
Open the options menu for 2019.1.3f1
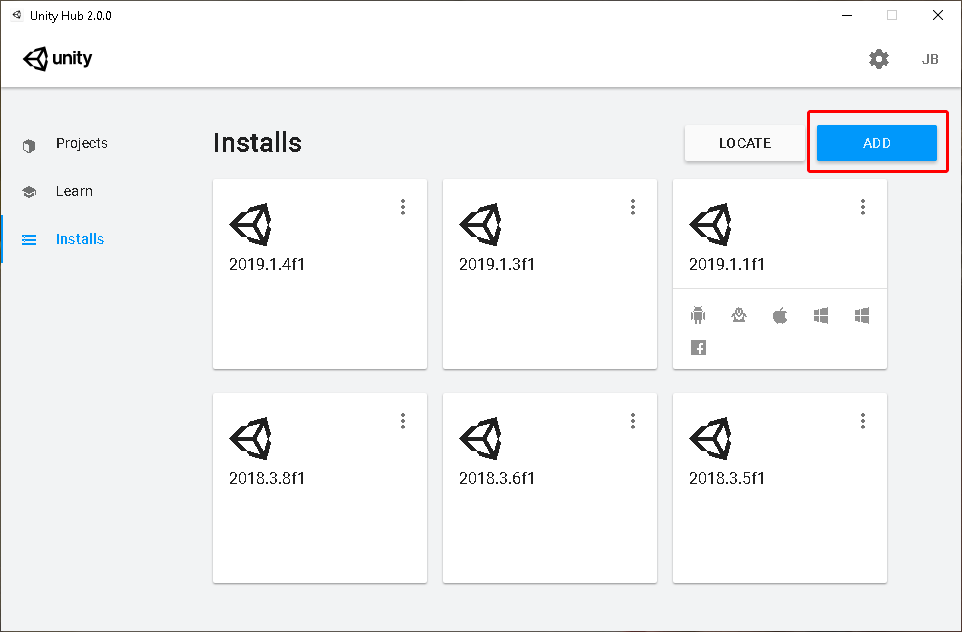pos(633,207)
